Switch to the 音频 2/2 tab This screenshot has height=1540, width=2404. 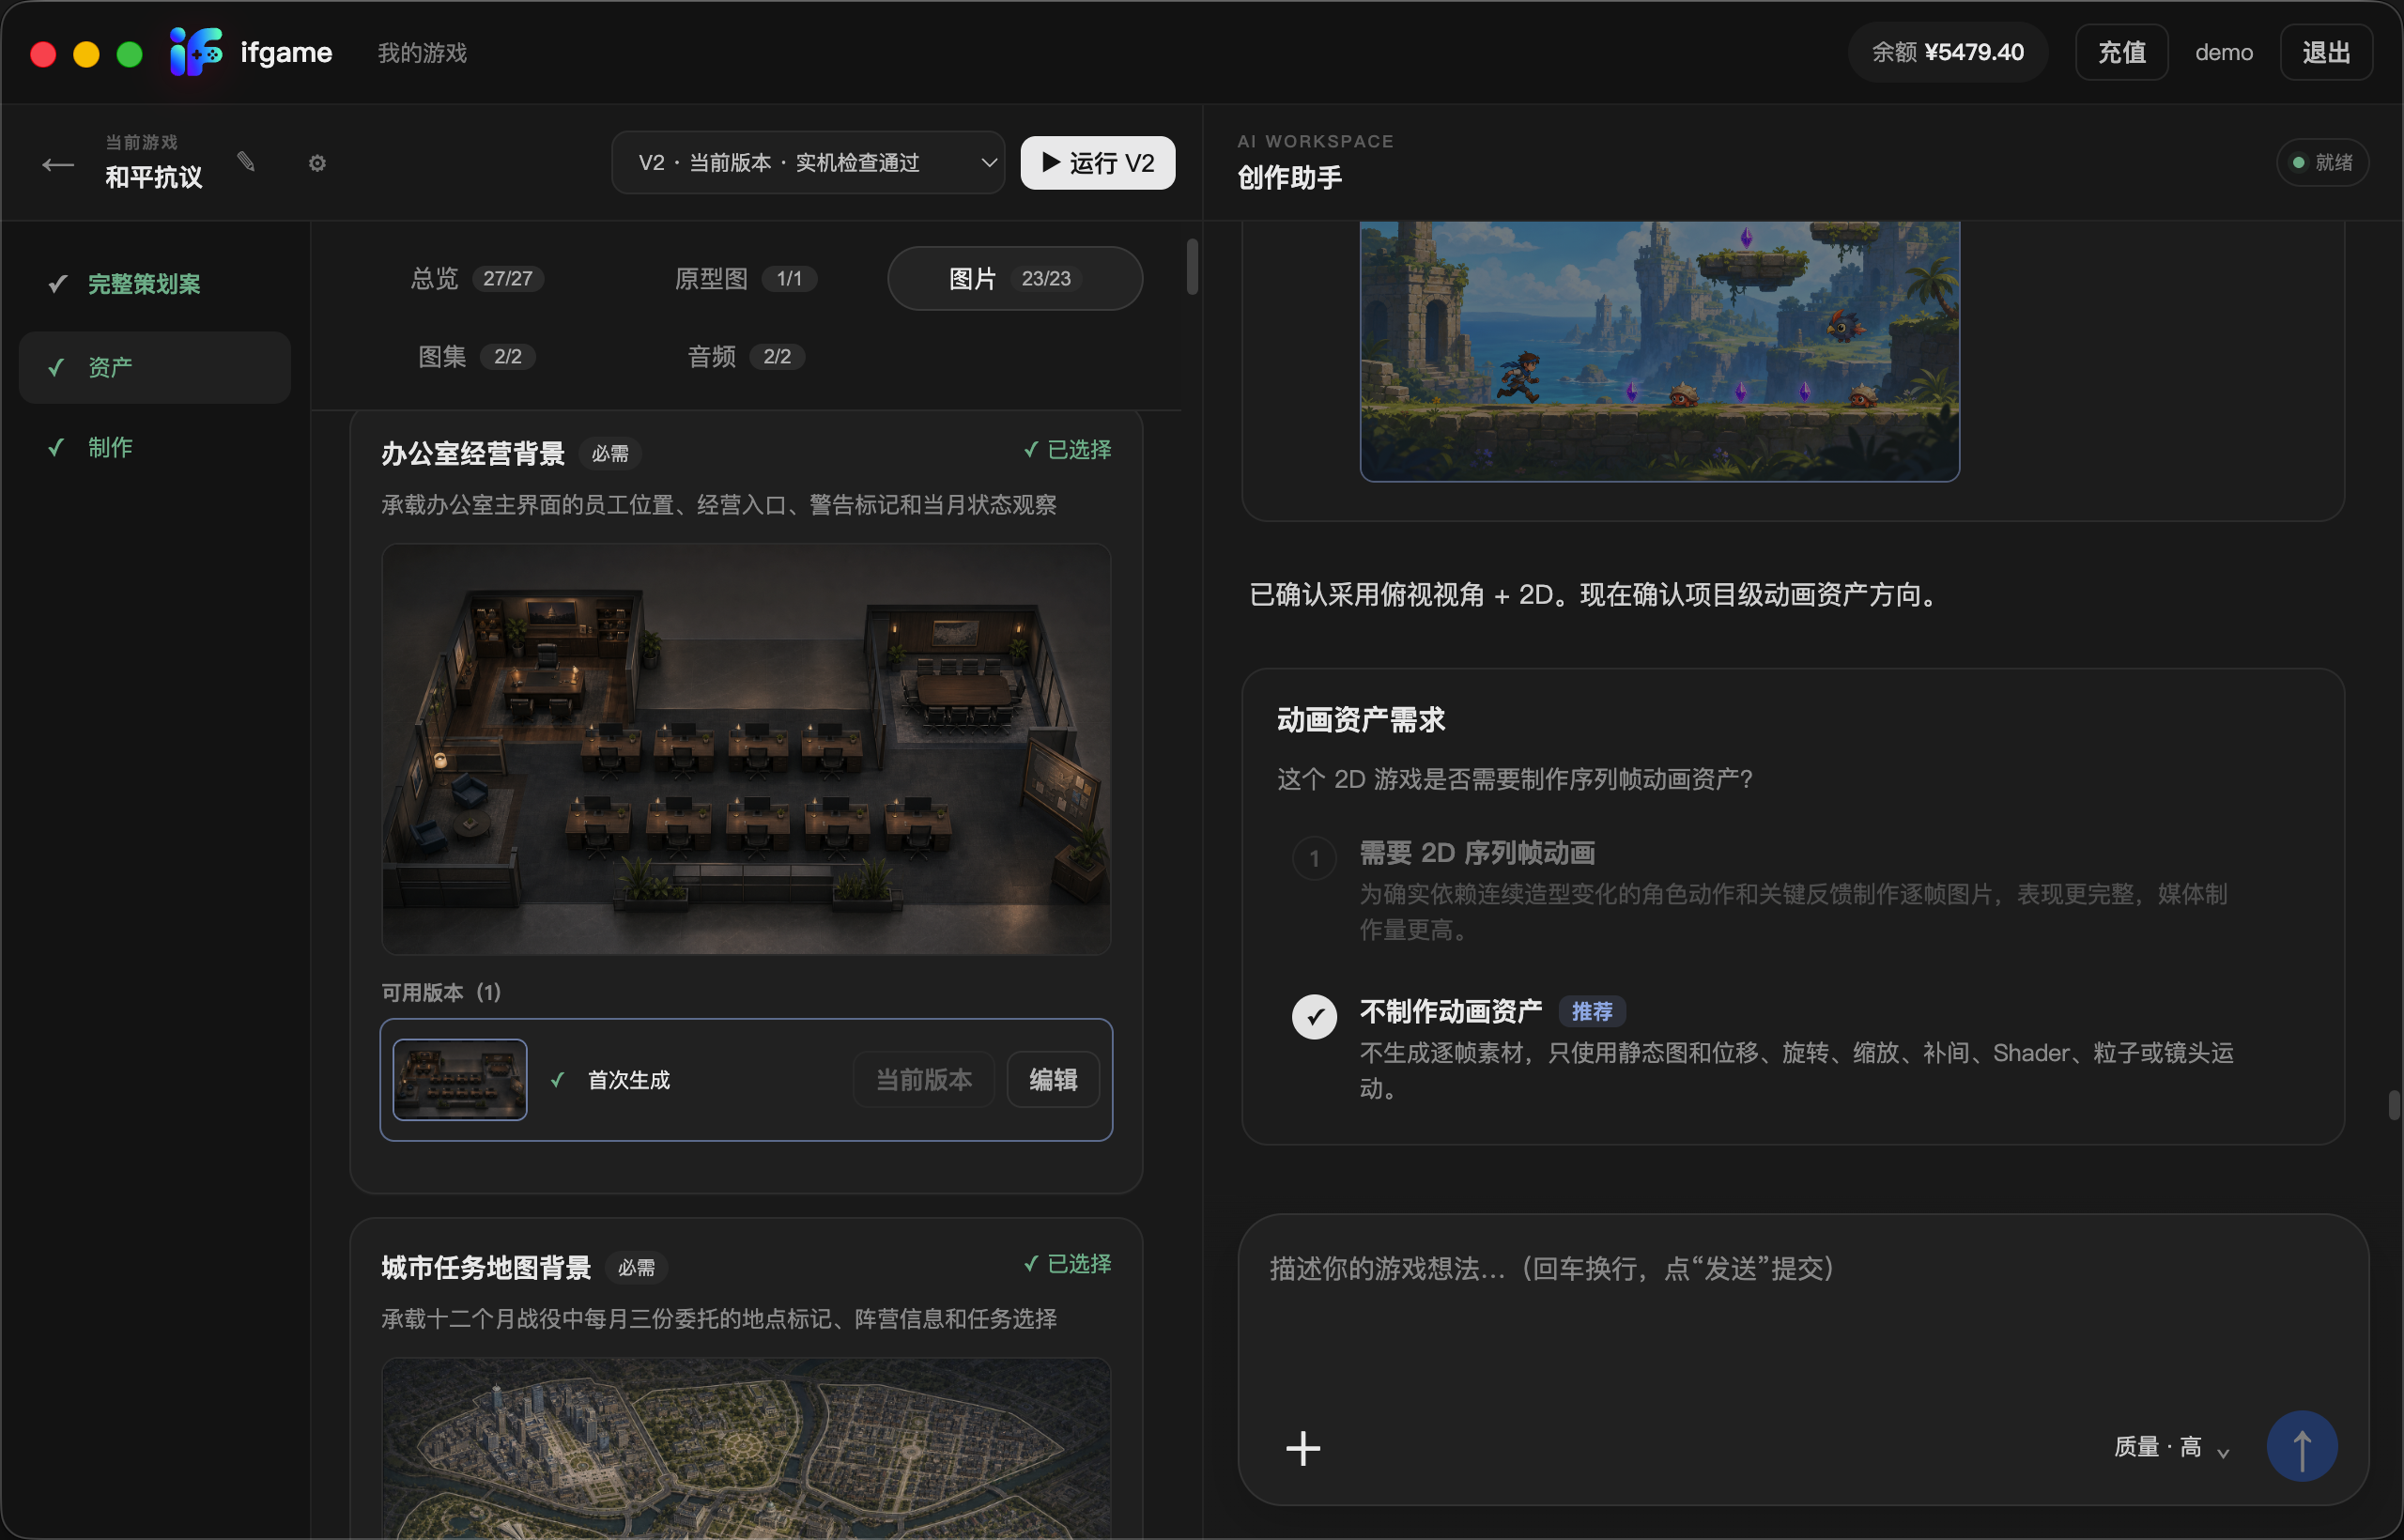[x=745, y=357]
